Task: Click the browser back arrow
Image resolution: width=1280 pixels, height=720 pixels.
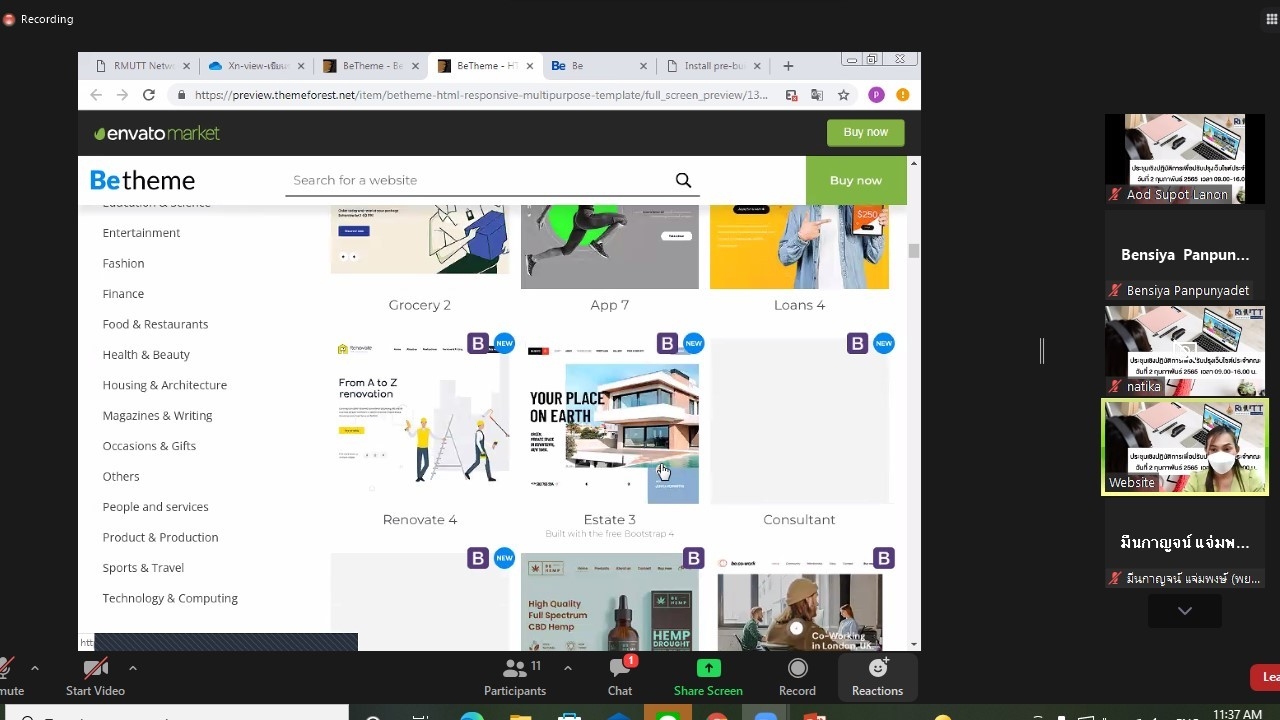Action: tap(96, 95)
